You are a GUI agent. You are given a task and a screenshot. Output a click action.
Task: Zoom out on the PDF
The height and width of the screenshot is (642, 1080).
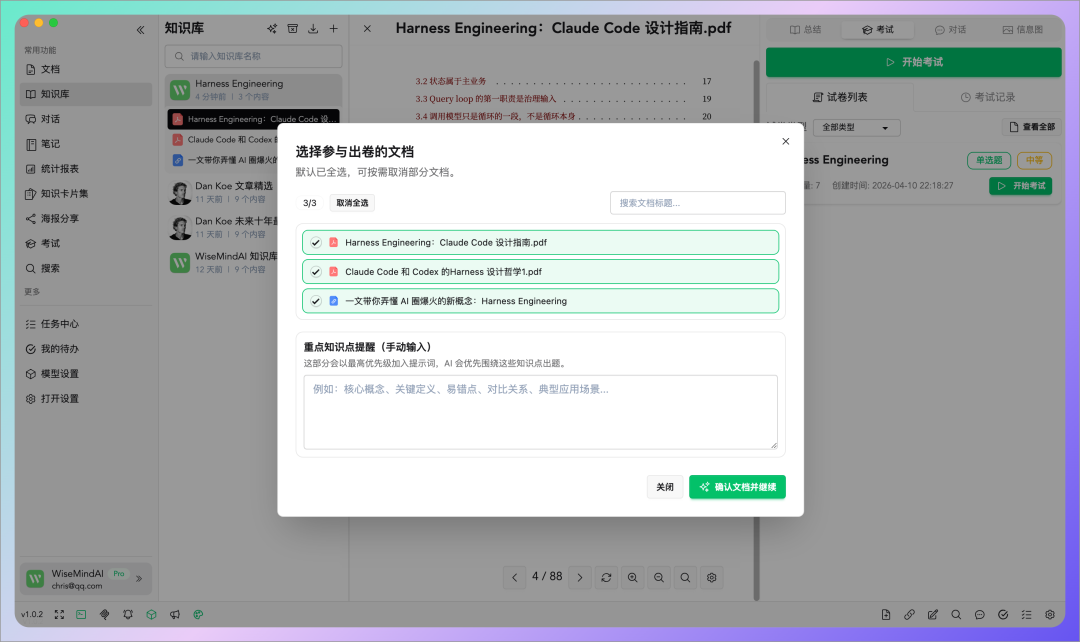(x=659, y=577)
